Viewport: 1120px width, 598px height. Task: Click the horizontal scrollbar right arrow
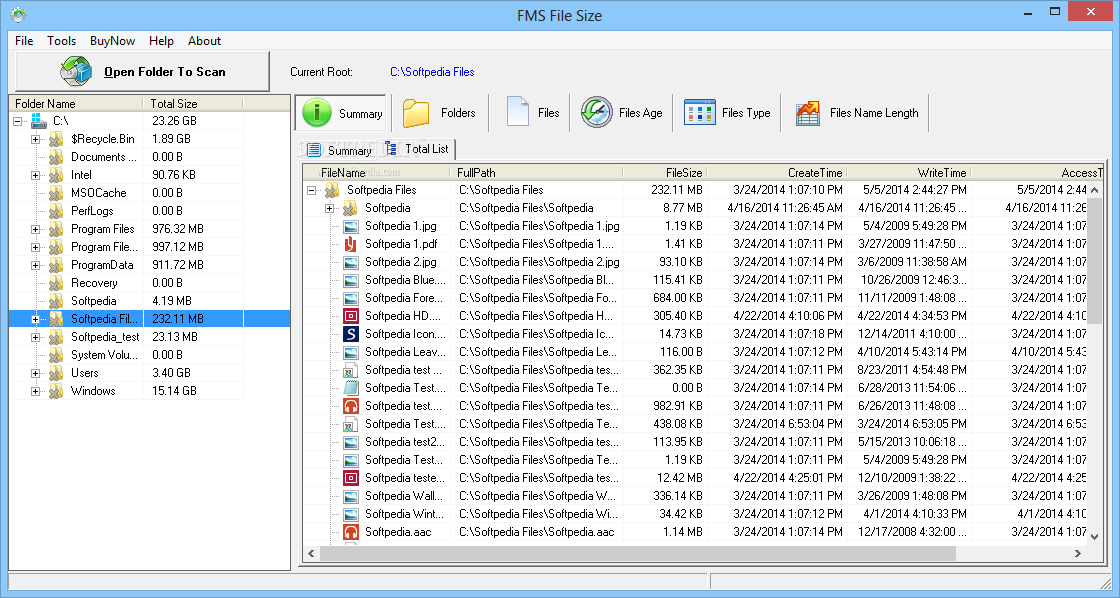[x=1078, y=553]
